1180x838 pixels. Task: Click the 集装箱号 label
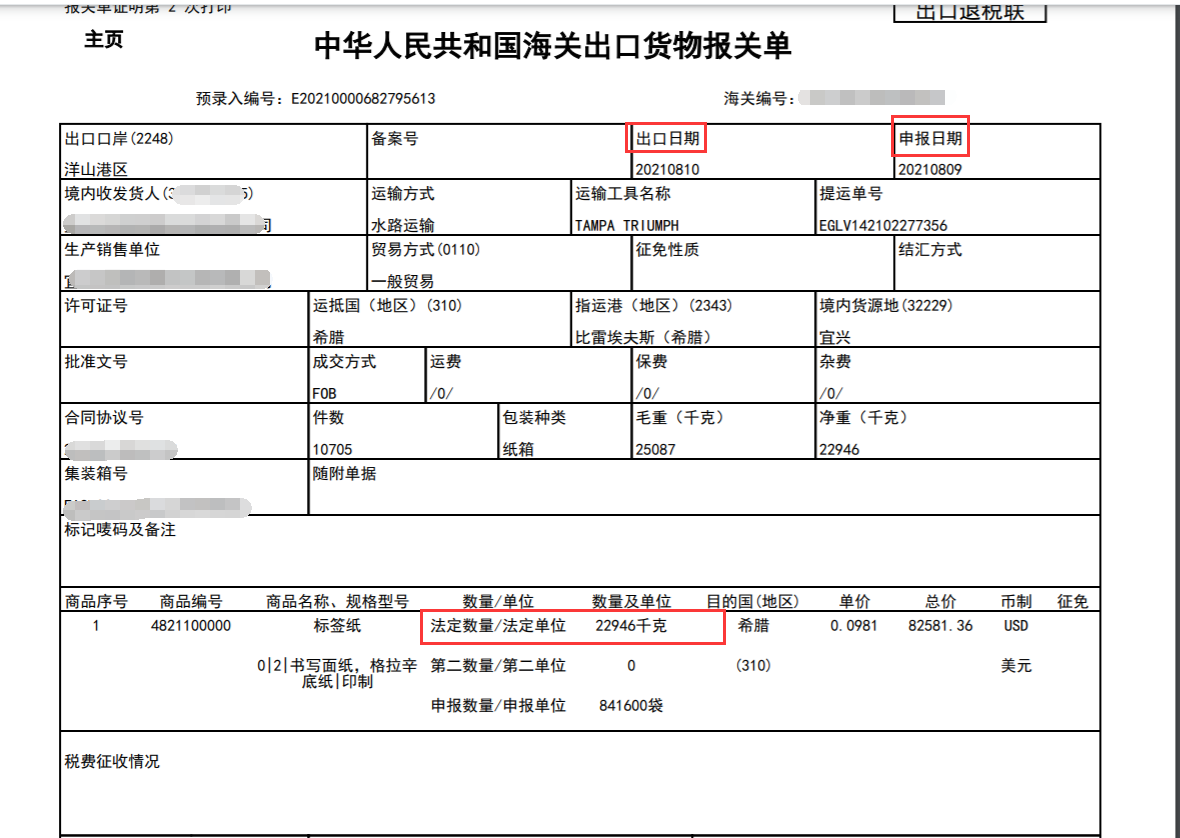pyautogui.click(x=96, y=473)
